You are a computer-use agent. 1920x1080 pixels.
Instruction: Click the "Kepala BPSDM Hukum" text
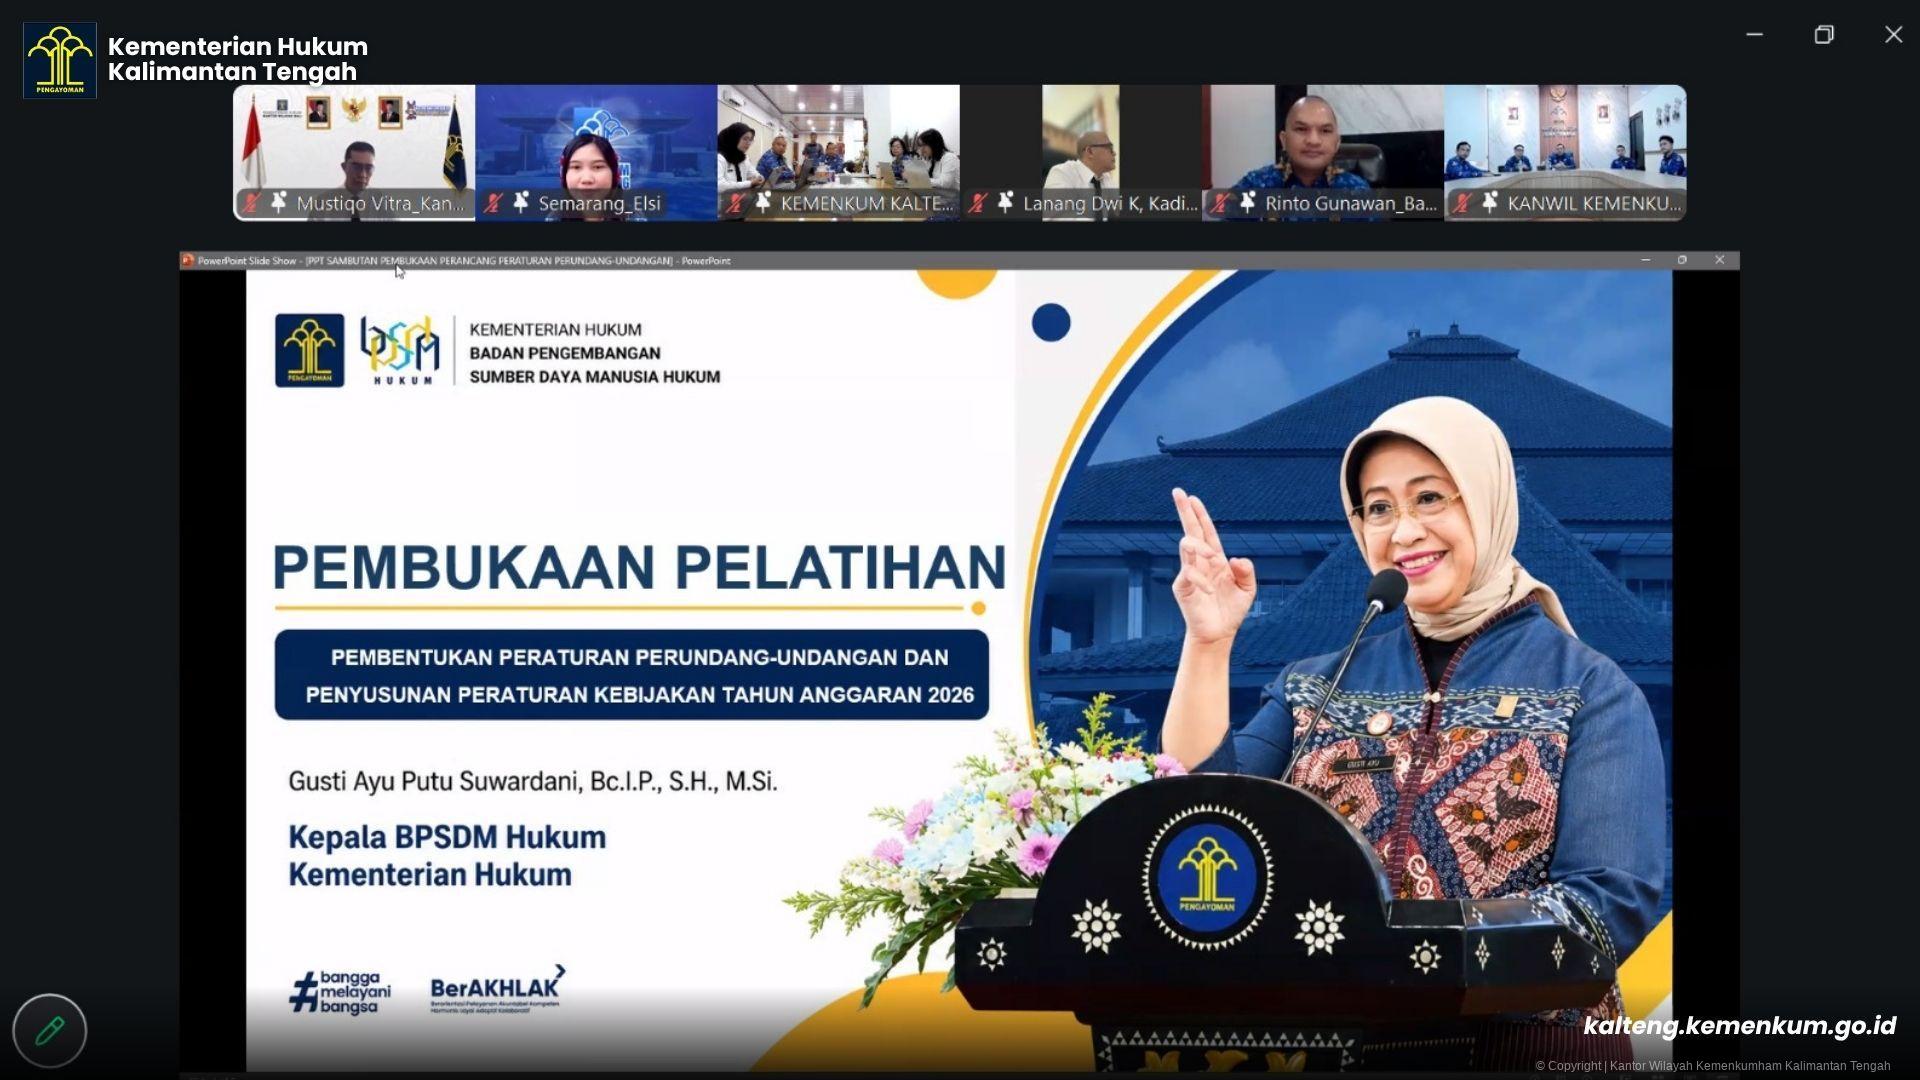pyautogui.click(x=447, y=837)
